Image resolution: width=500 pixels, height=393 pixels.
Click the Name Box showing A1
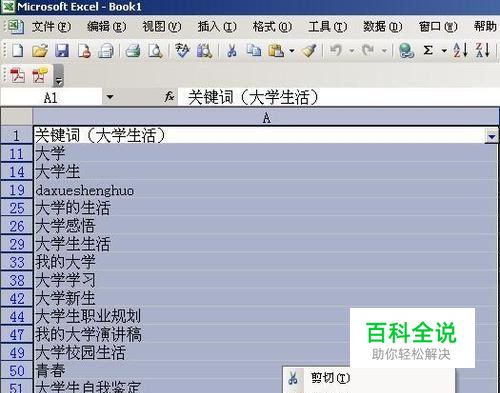click(51, 97)
